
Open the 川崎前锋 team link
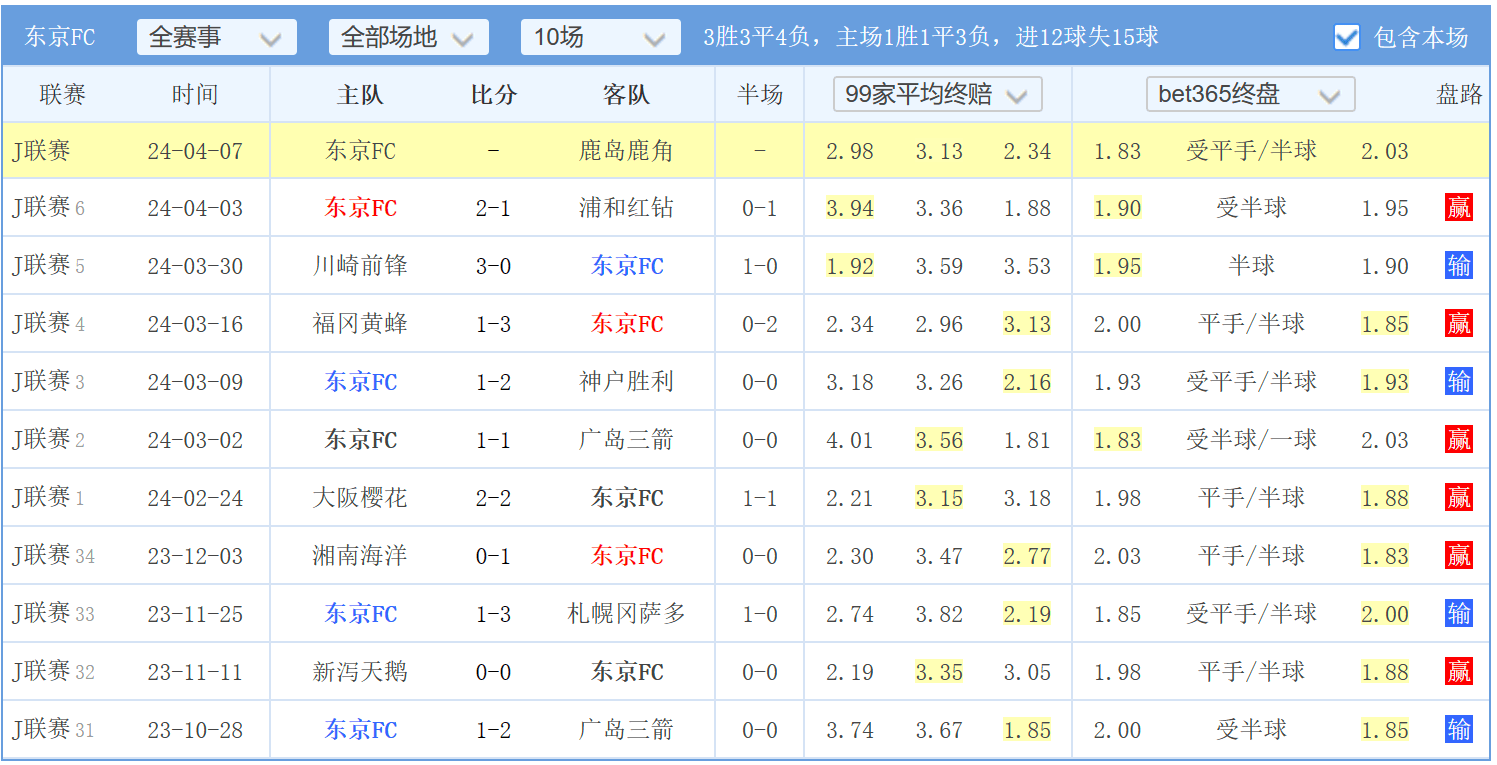[360, 266]
